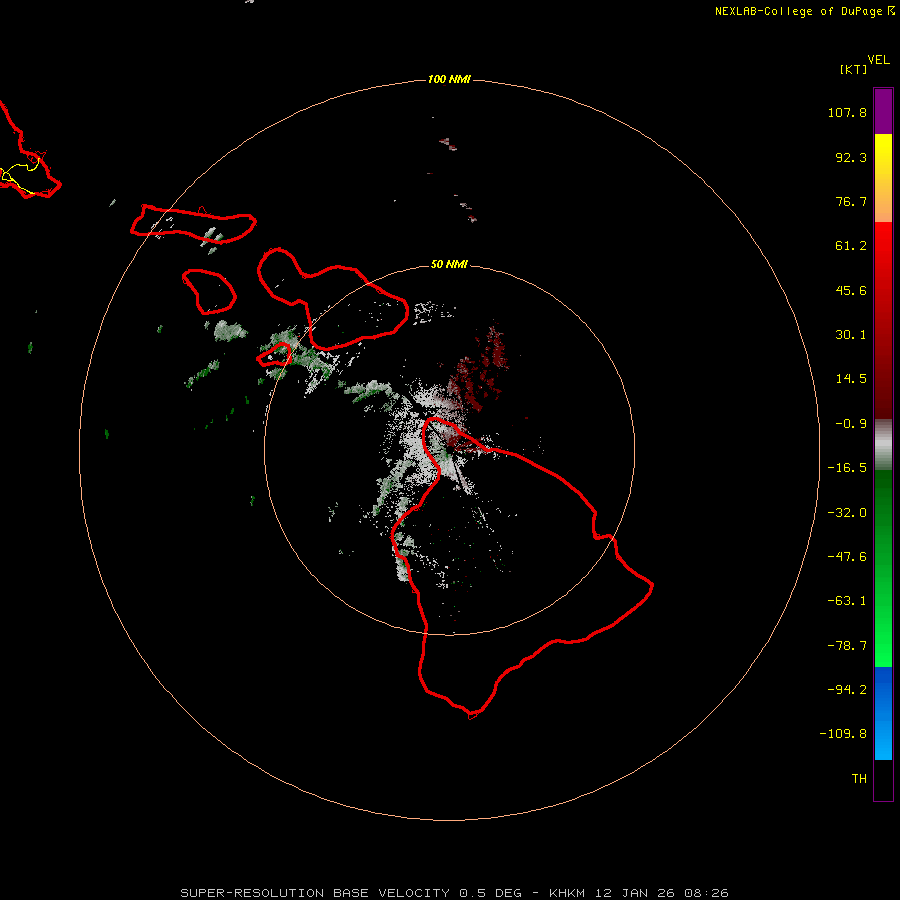Click the gray near-zero segment of color bar
This screenshot has height=900, width=900.
[883, 444]
